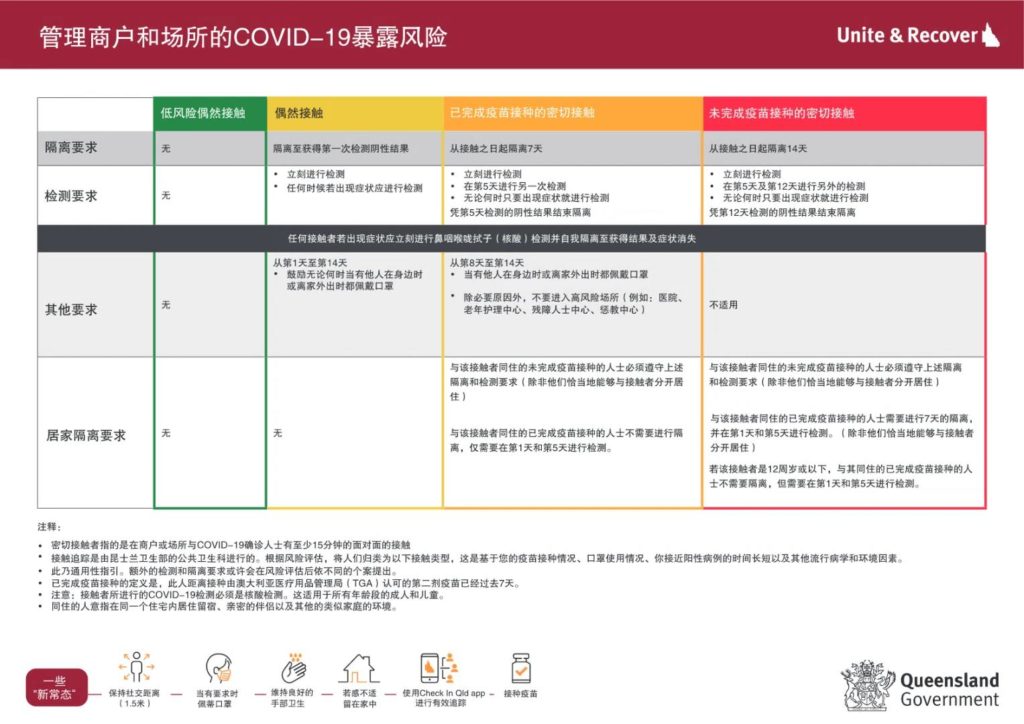Click the face mask icon

218,669
